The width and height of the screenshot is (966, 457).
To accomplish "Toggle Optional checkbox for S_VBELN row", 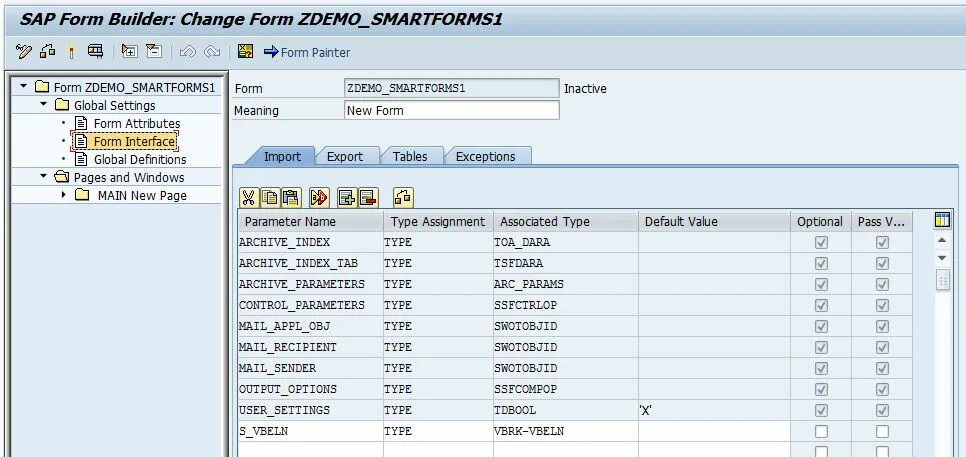I will (821, 431).
